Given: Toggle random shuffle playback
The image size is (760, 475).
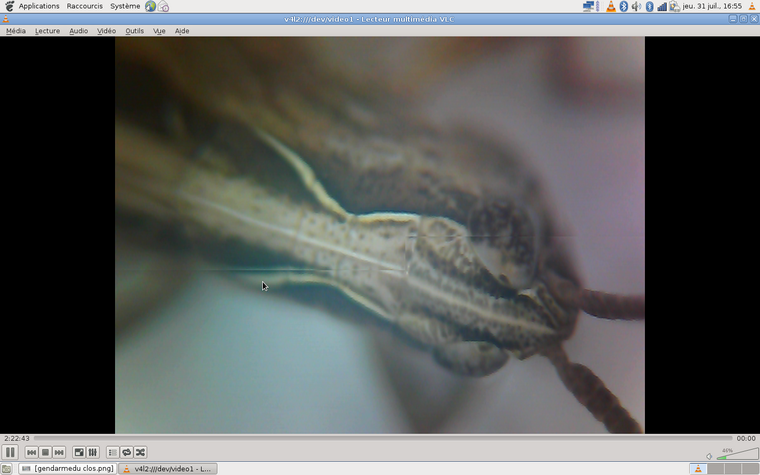Looking at the screenshot, I should (140, 452).
